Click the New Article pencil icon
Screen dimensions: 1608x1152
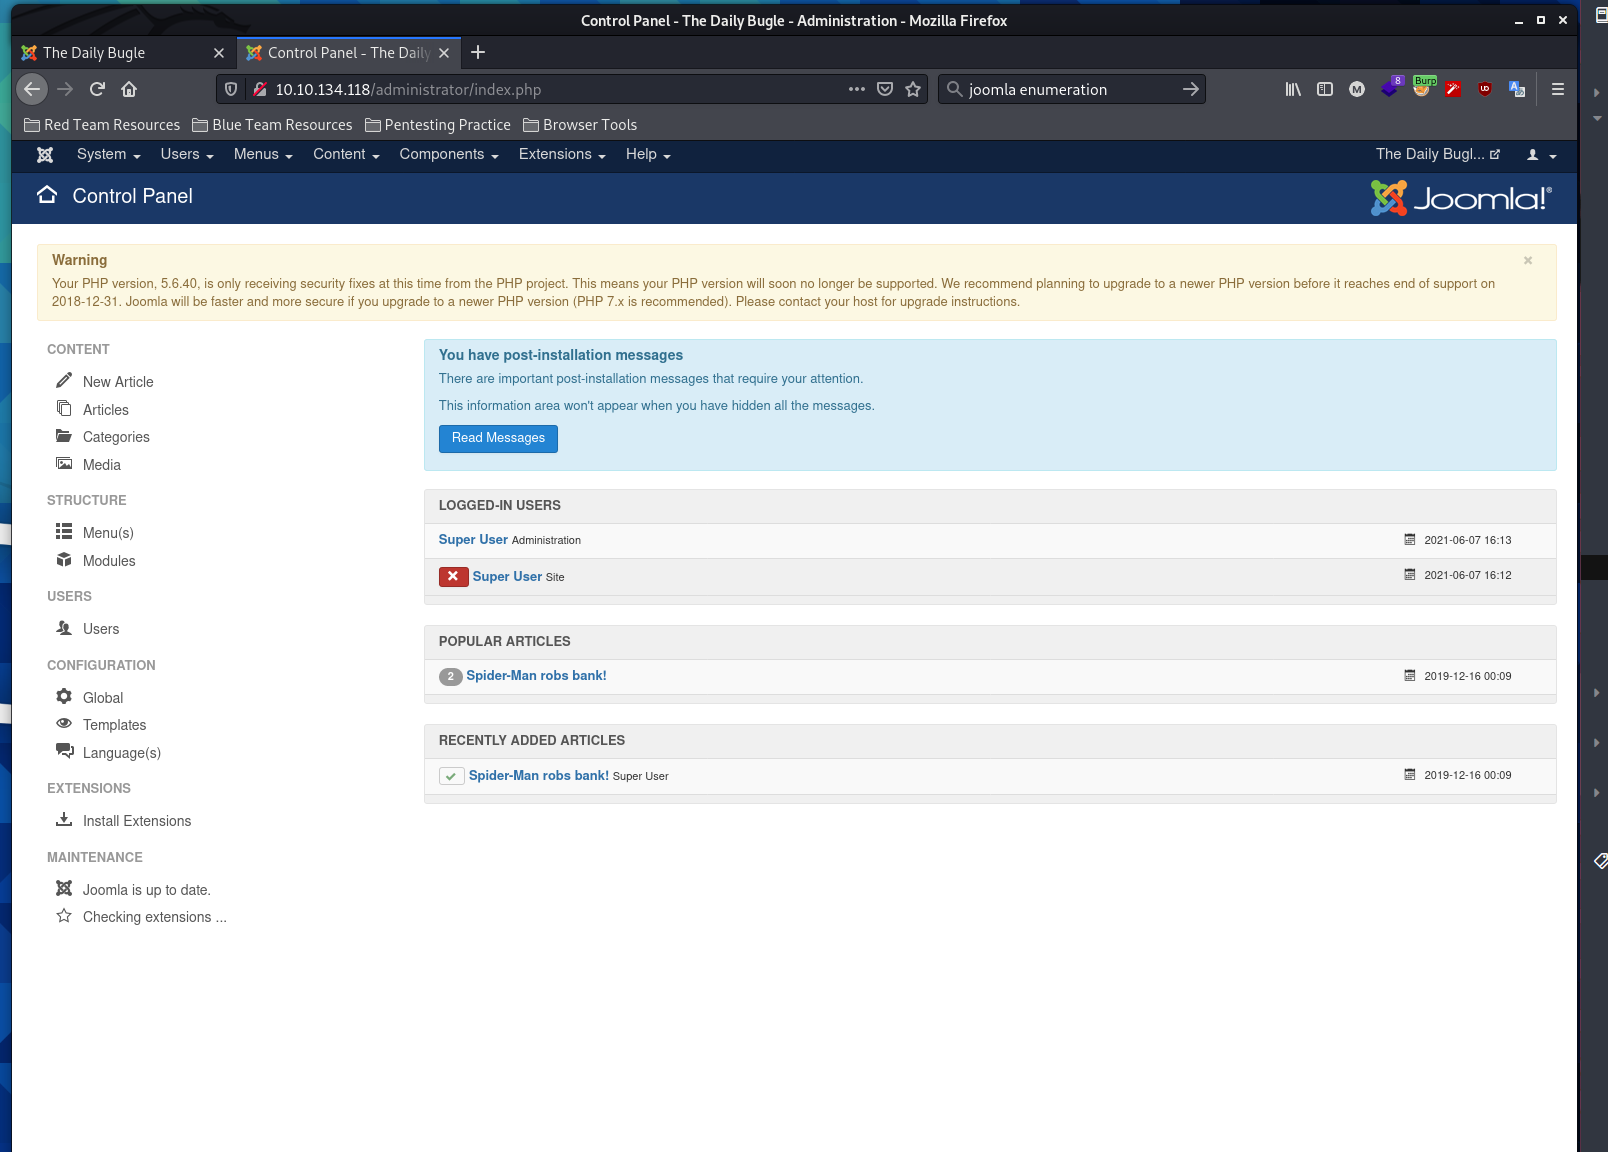[x=64, y=381]
